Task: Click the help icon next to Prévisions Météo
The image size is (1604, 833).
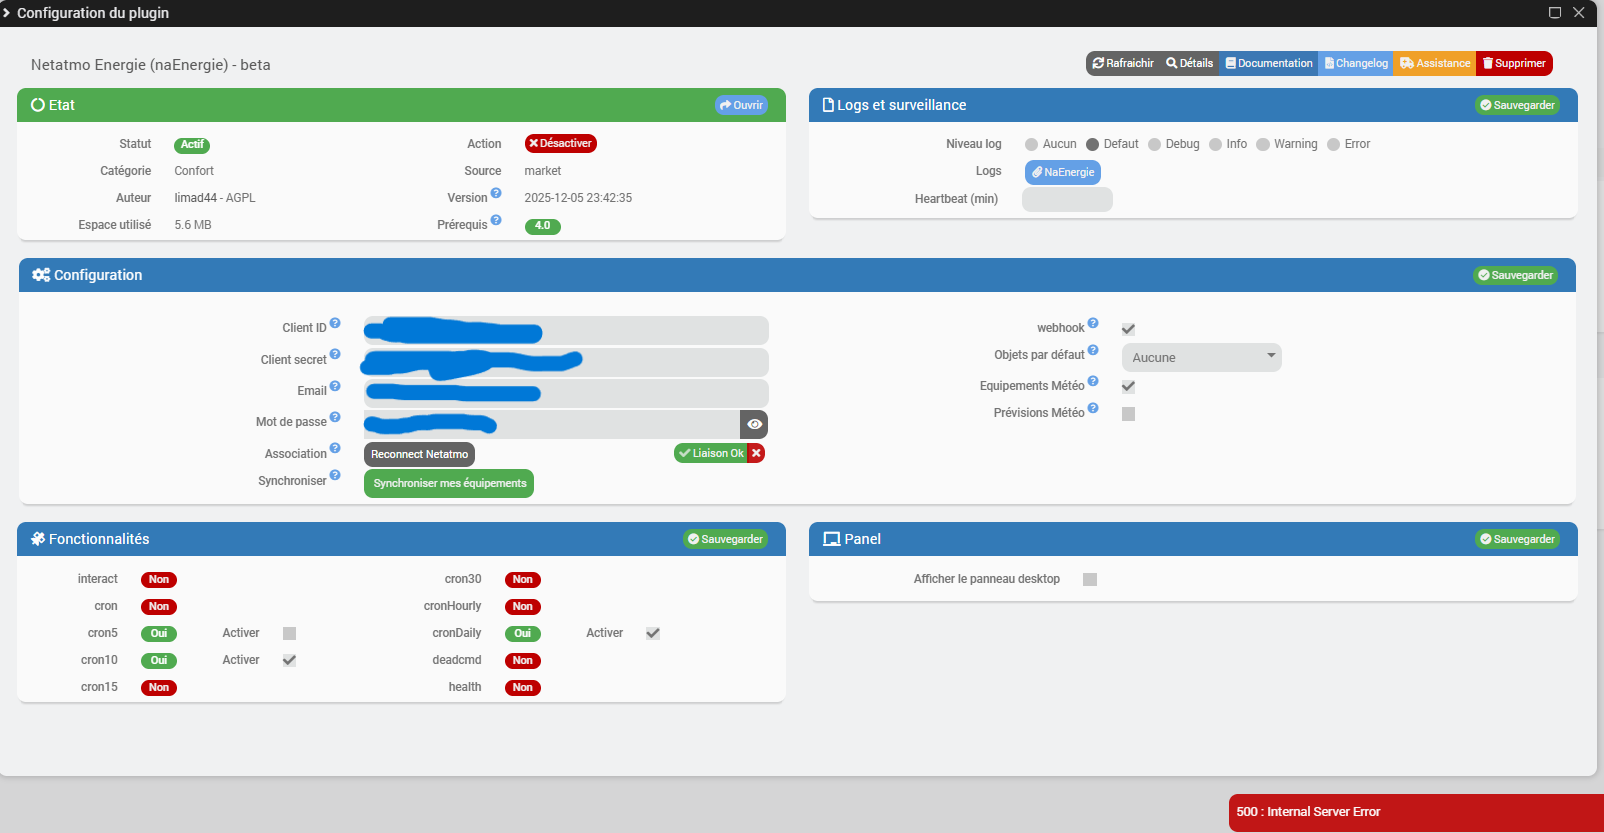Action: (x=1093, y=408)
